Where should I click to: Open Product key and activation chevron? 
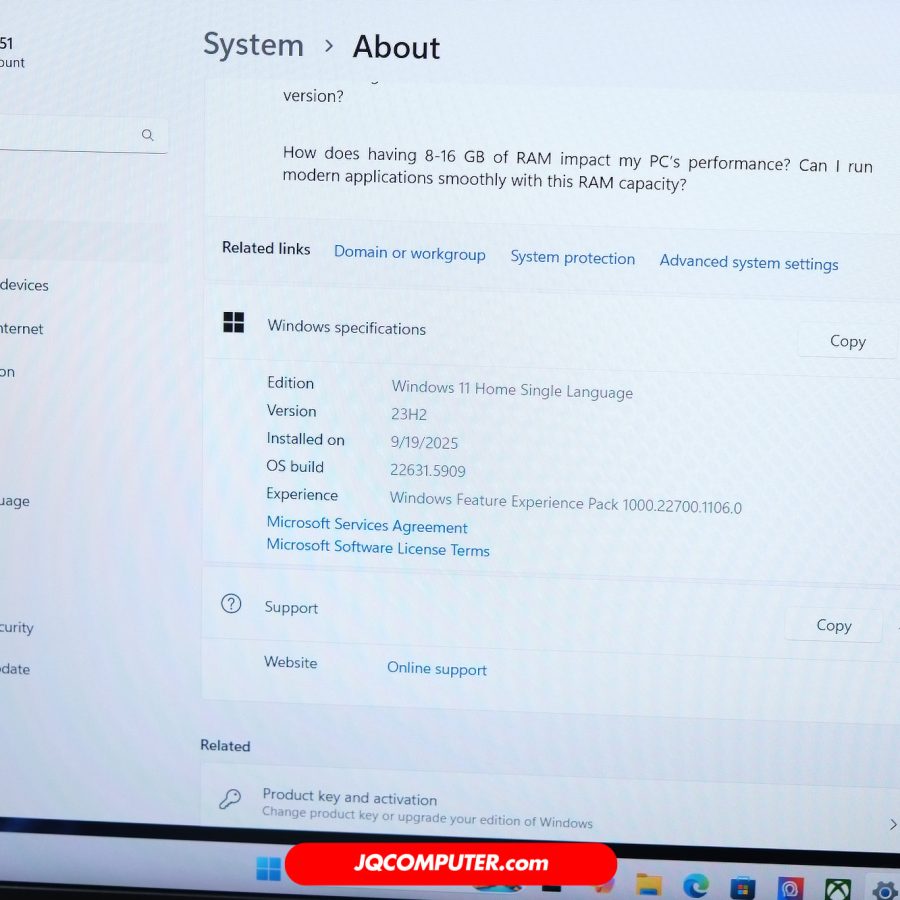(x=893, y=825)
